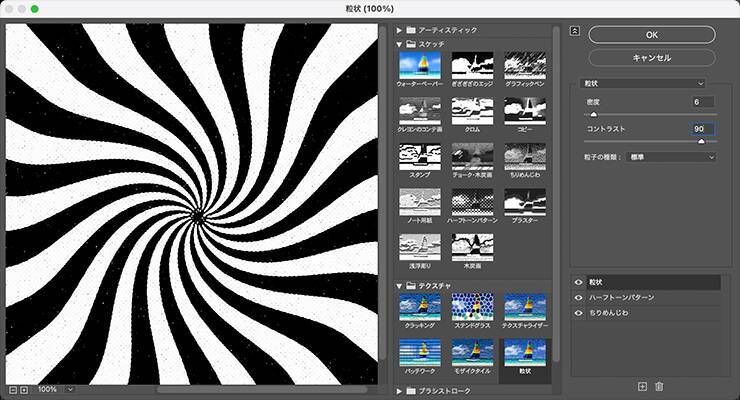The image size is (740, 400).
Task: Expand the アーティスティック filter folder
Action: tap(399, 30)
